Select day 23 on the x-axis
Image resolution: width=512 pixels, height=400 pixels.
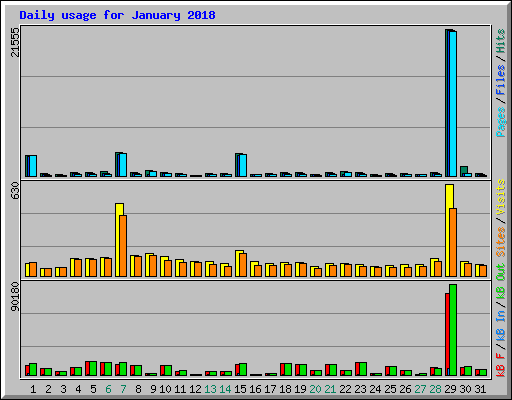pos(360,389)
